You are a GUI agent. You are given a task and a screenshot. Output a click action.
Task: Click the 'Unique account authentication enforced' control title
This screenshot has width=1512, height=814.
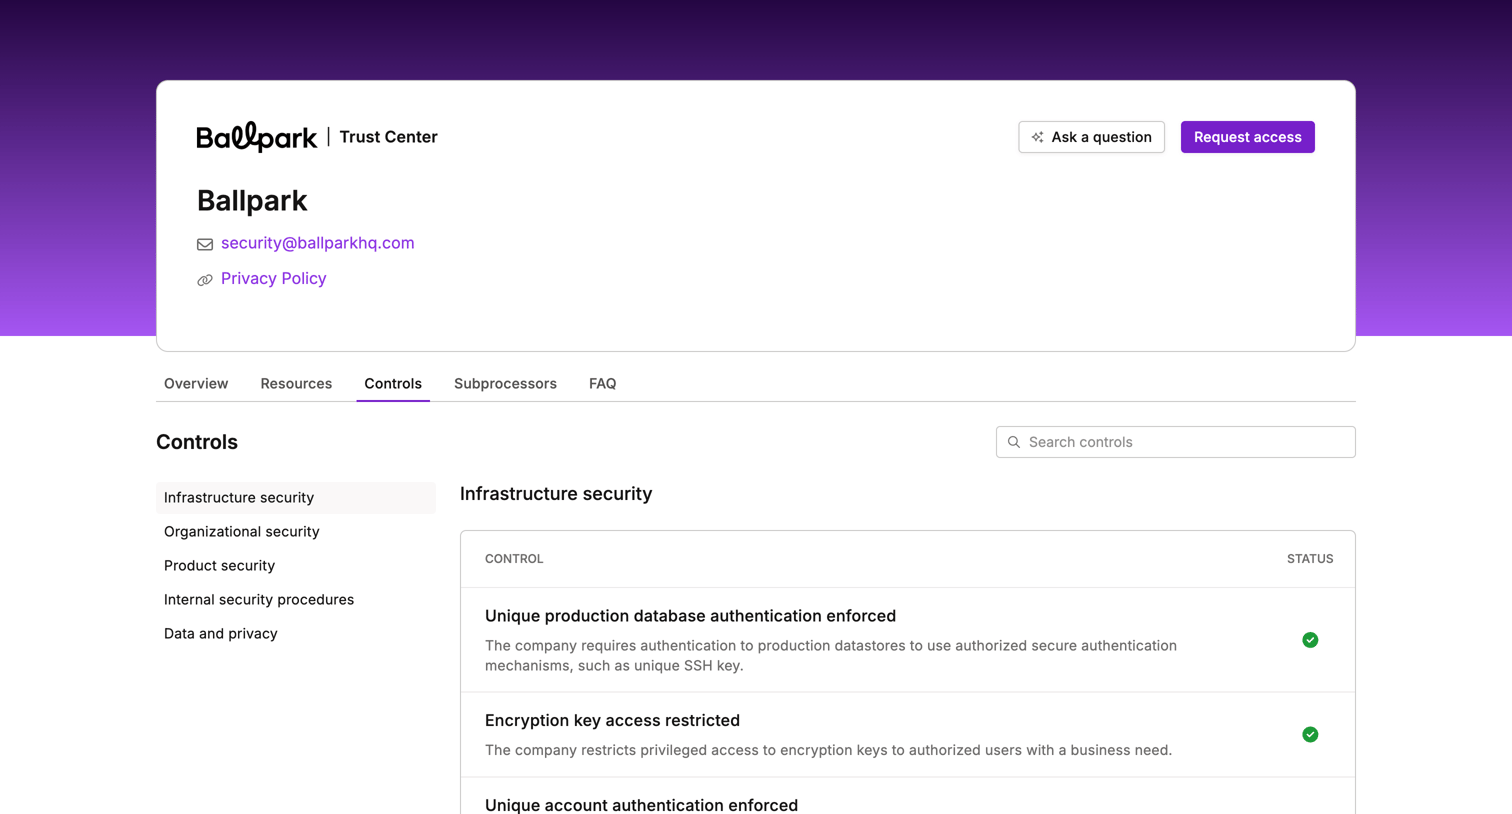641,805
